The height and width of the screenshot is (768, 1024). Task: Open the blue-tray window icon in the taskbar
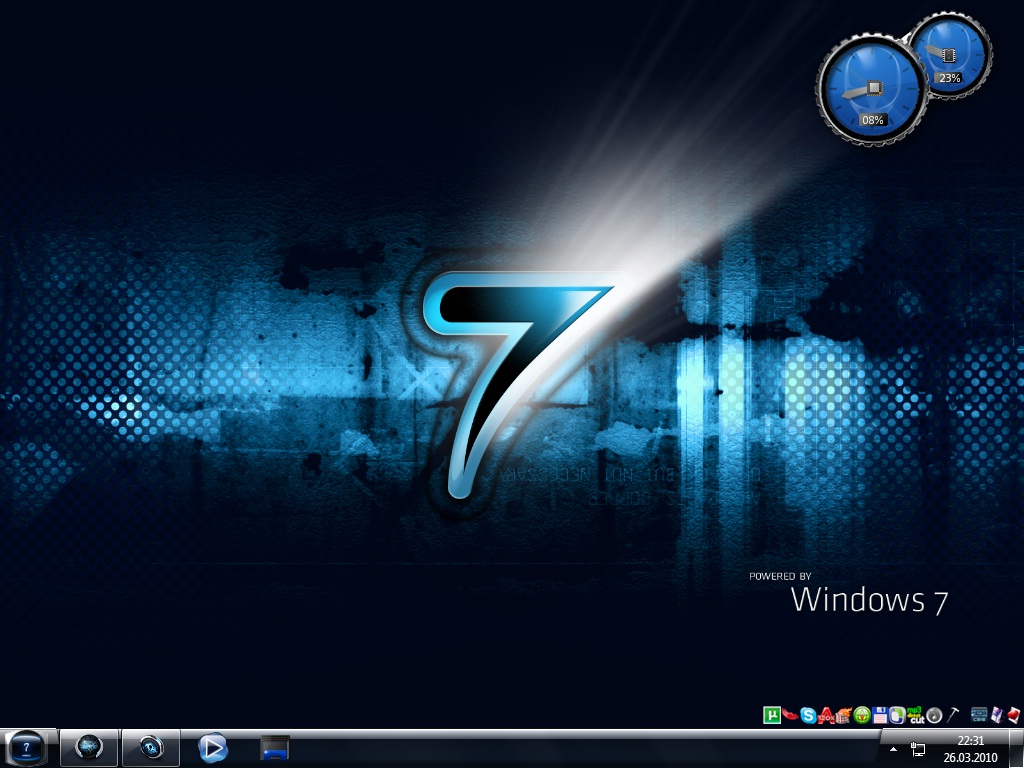pyautogui.click(x=275, y=748)
